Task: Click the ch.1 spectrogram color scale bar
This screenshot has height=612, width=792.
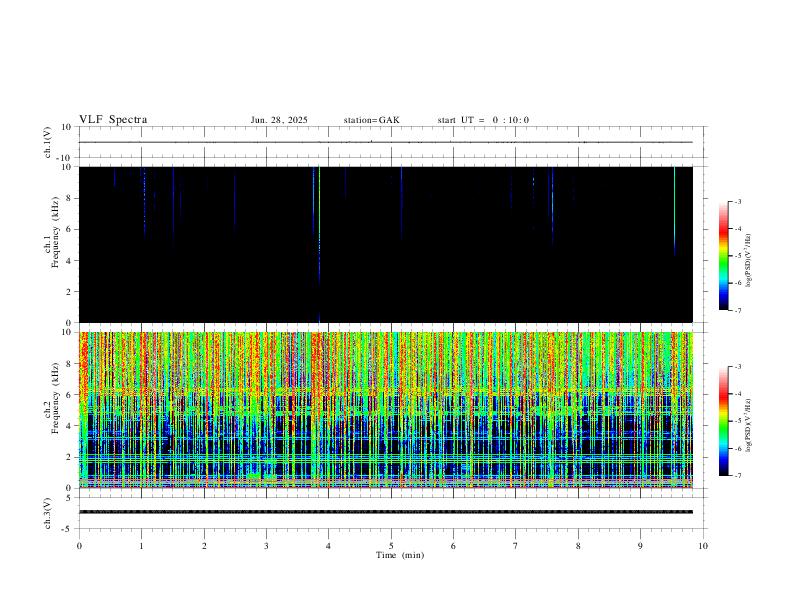Action: (x=724, y=256)
